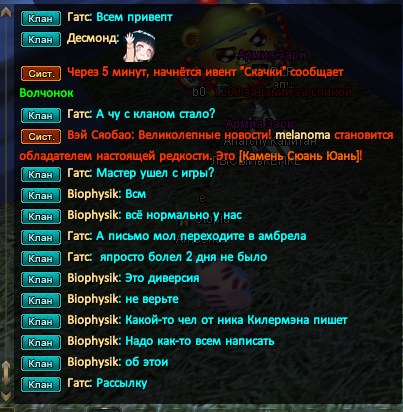Click the double-arrow chat resize handle
Screen dimensions: 403x412
(x=6, y=374)
